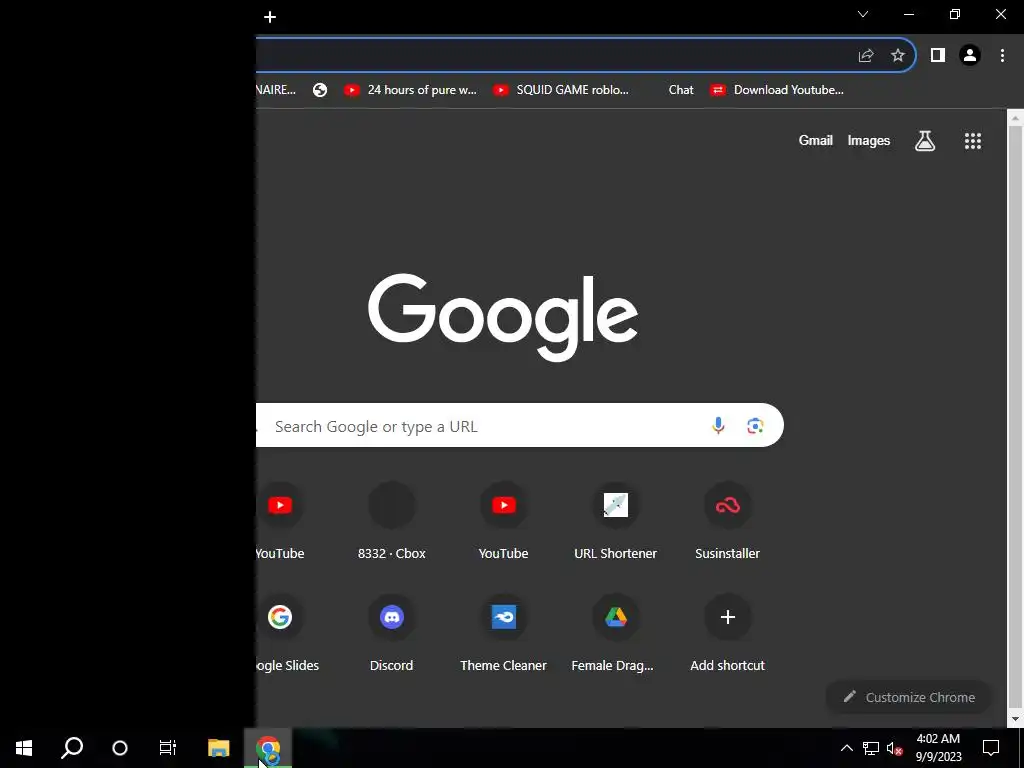Toggle the Chrome side panel
This screenshot has width=1024, height=768.
(x=938, y=56)
